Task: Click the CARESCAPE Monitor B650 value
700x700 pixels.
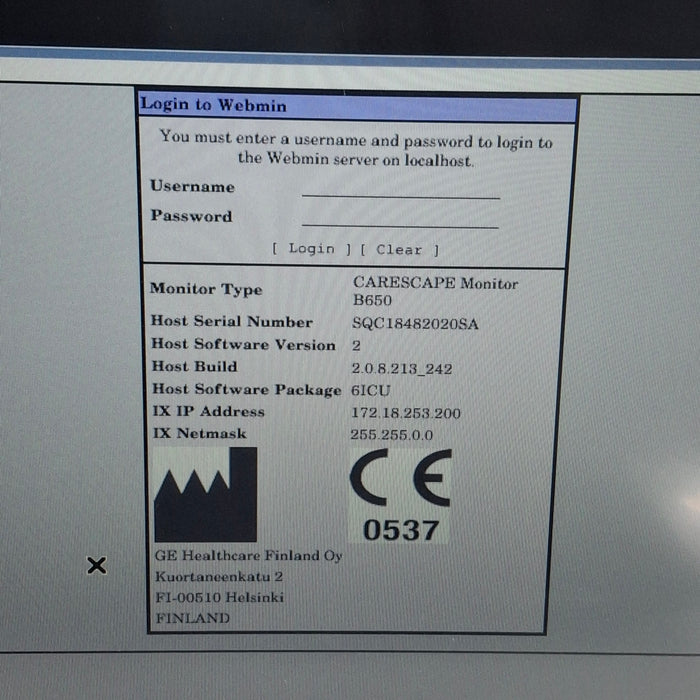Action: (x=434, y=291)
